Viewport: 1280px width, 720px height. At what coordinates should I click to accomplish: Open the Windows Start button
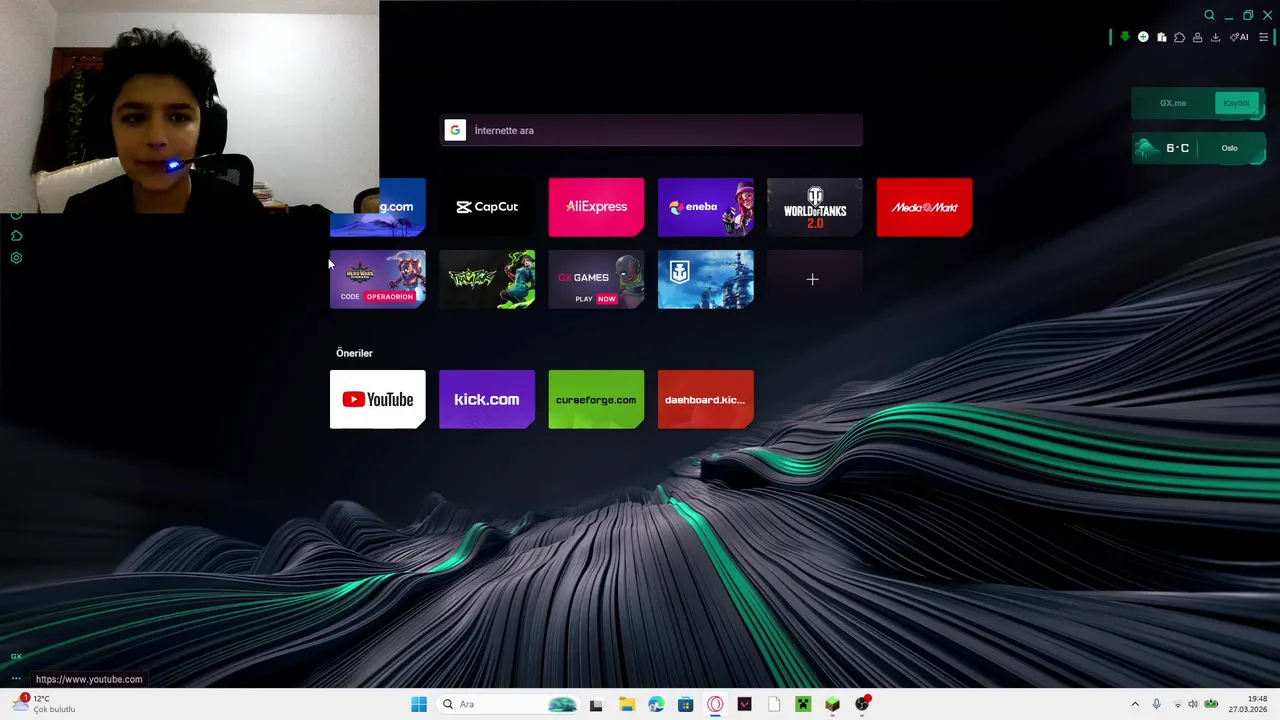pyautogui.click(x=419, y=704)
